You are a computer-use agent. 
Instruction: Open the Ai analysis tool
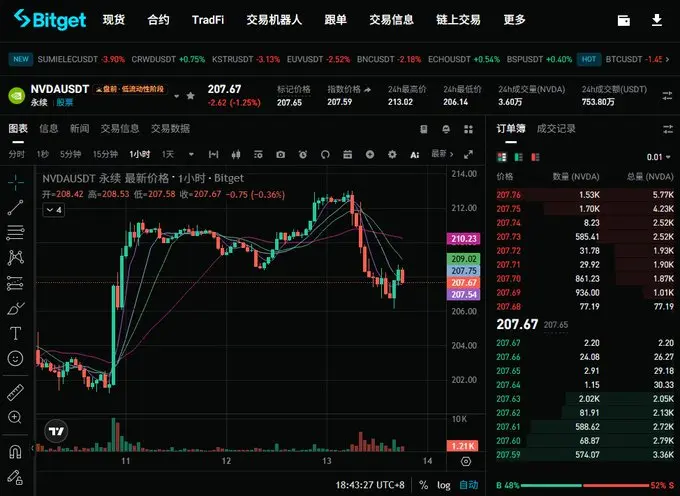click(415, 155)
